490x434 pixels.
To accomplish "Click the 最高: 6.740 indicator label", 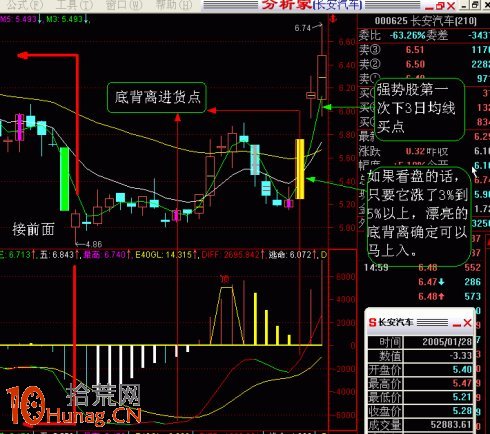I will pyautogui.click(x=107, y=255).
